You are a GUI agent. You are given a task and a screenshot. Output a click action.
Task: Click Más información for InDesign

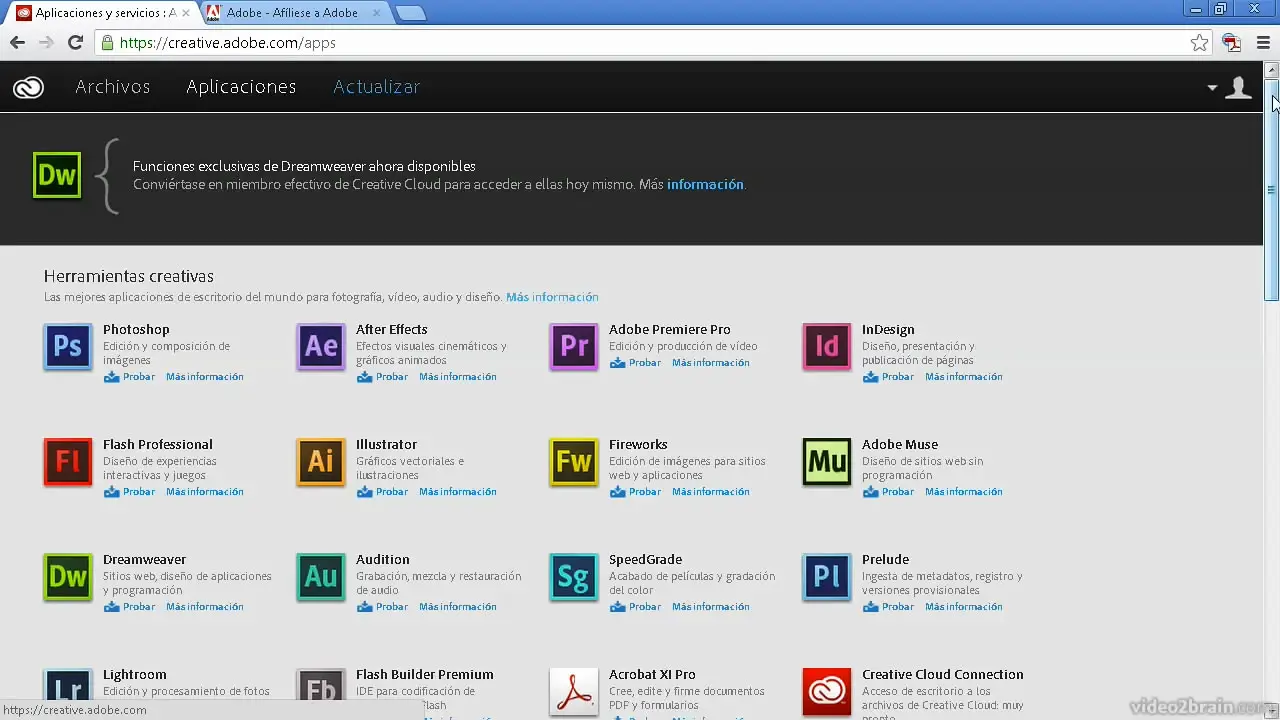pos(964,377)
